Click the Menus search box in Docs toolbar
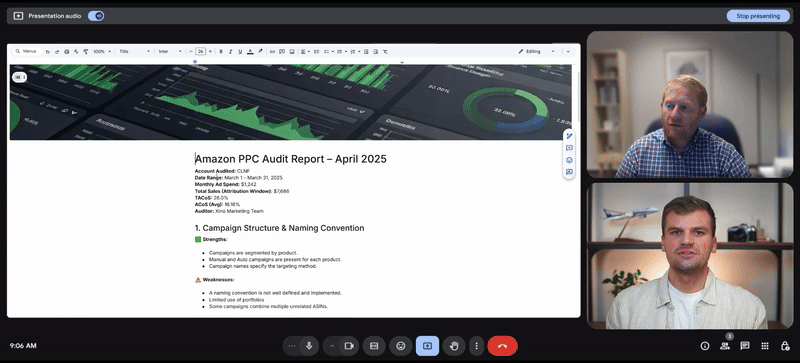The height and width of the screenshot is (363, 800). point(27,51)
